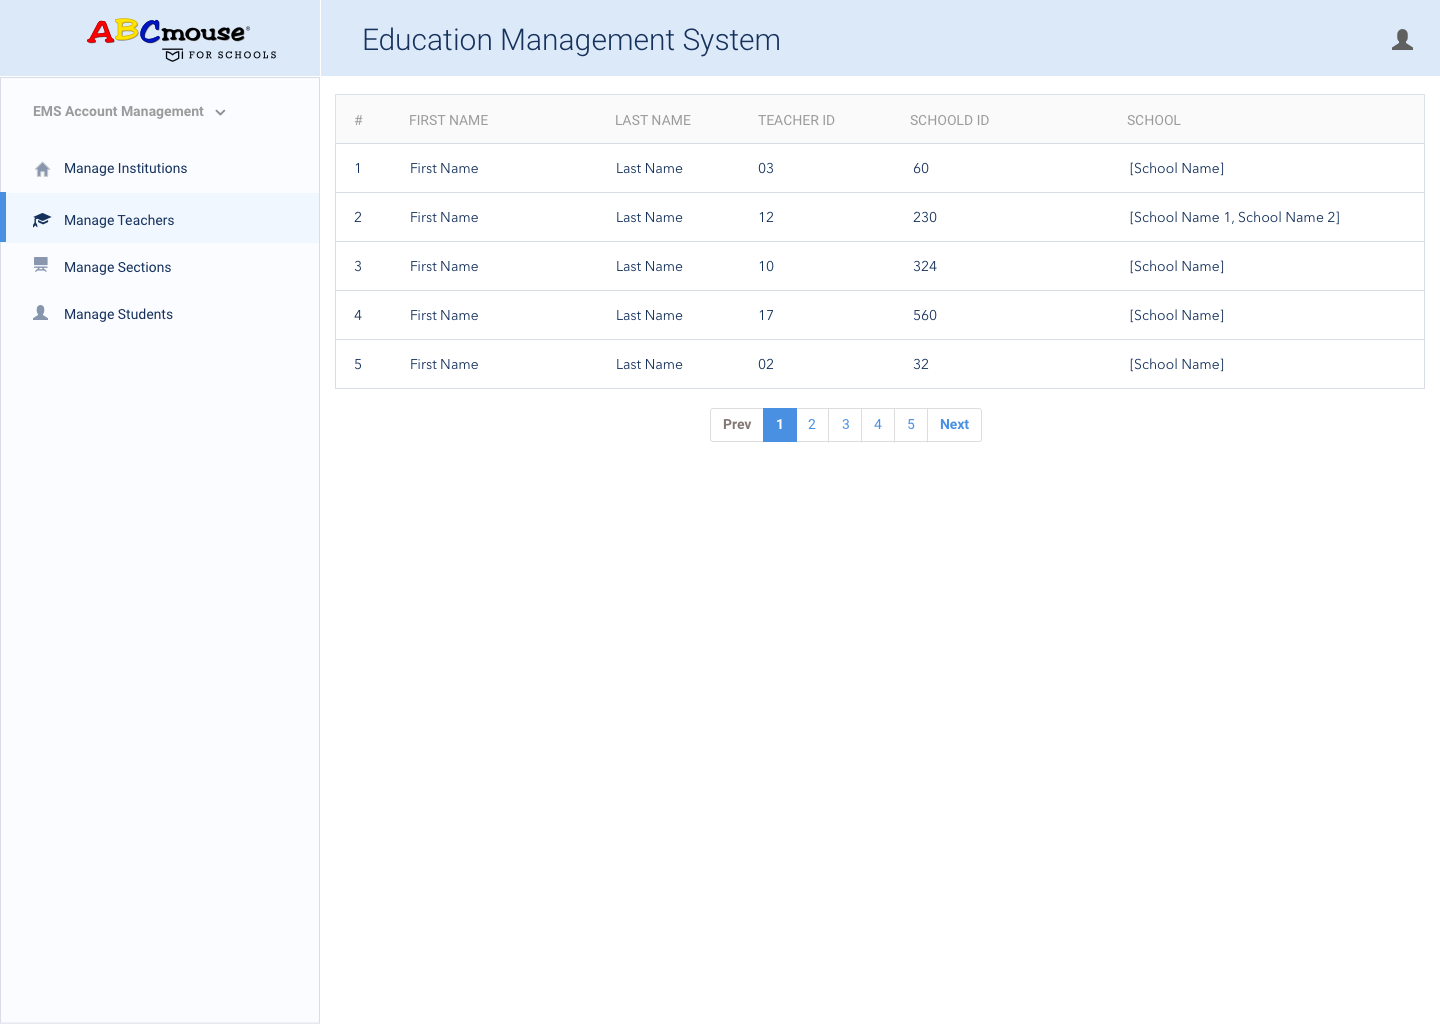Click teacher ID 03
Viewport: 1440px width, 1024px height.
coord(766,168)
